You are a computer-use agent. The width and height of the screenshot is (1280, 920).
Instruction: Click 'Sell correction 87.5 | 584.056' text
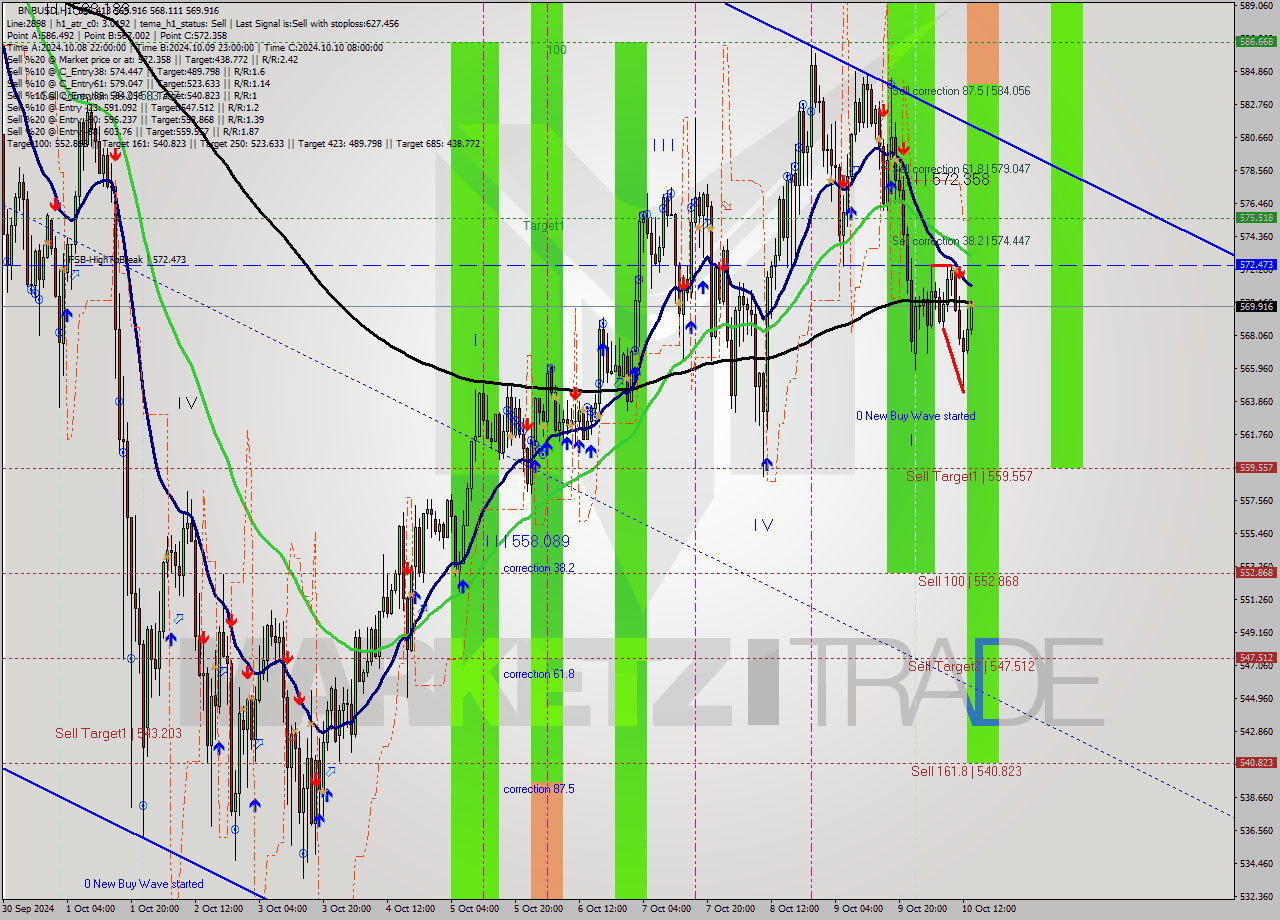[x=960, y=91]
